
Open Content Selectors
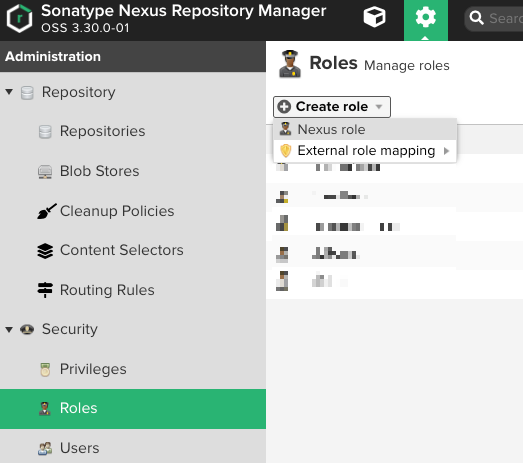(122, 250)
